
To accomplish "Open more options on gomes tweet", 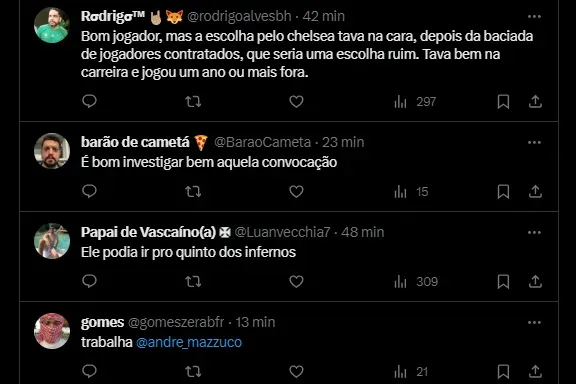I will pos(534,323).
